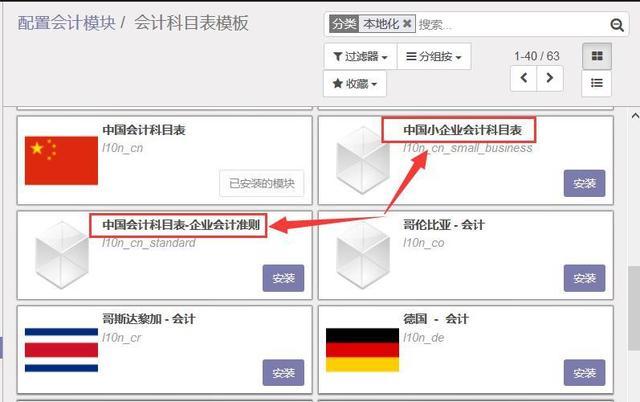Click the vertical scrollbar thumb

634,308
